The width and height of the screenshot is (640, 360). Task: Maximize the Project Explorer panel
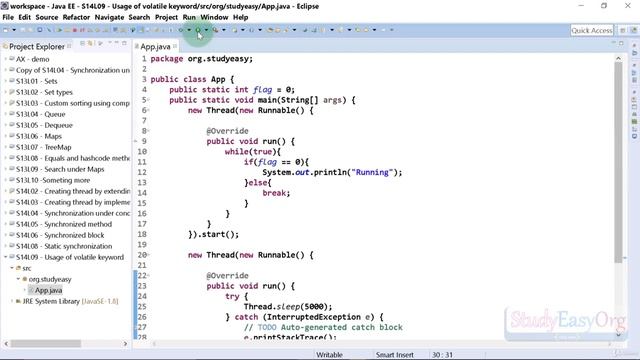point(124,43)
